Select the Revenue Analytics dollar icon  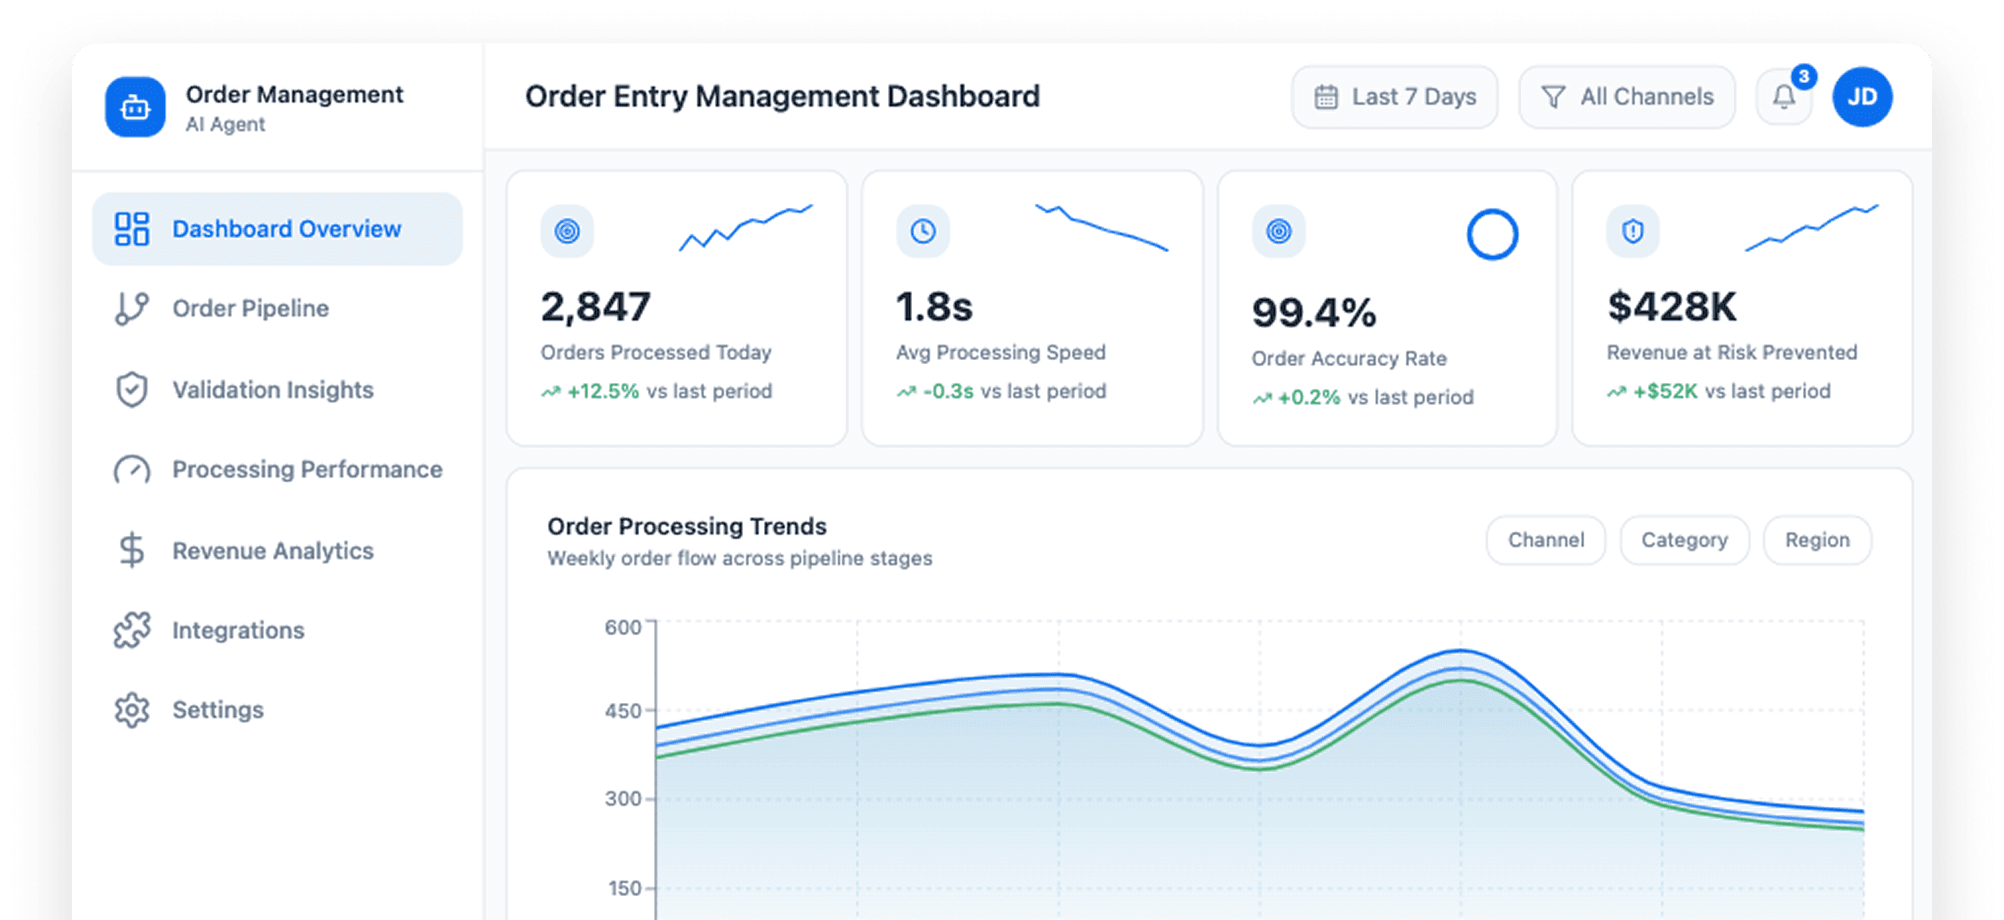coord(131,550)
